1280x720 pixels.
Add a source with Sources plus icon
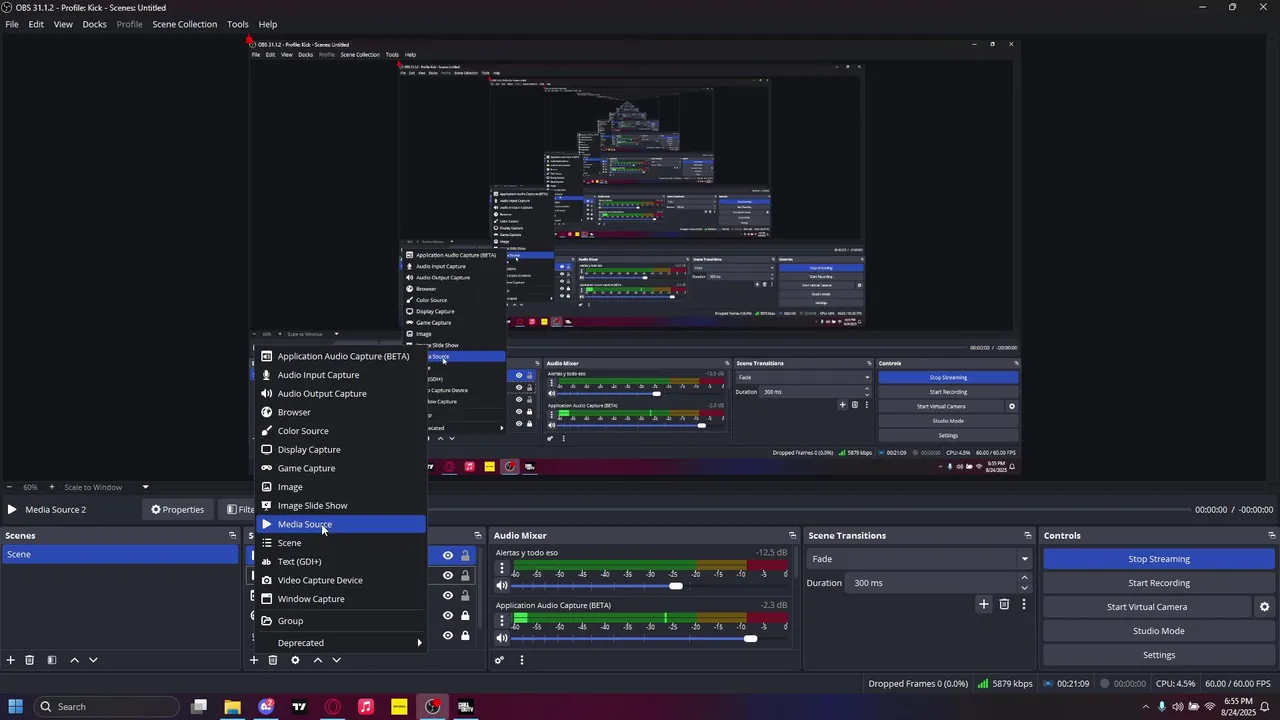coord(254,660)
